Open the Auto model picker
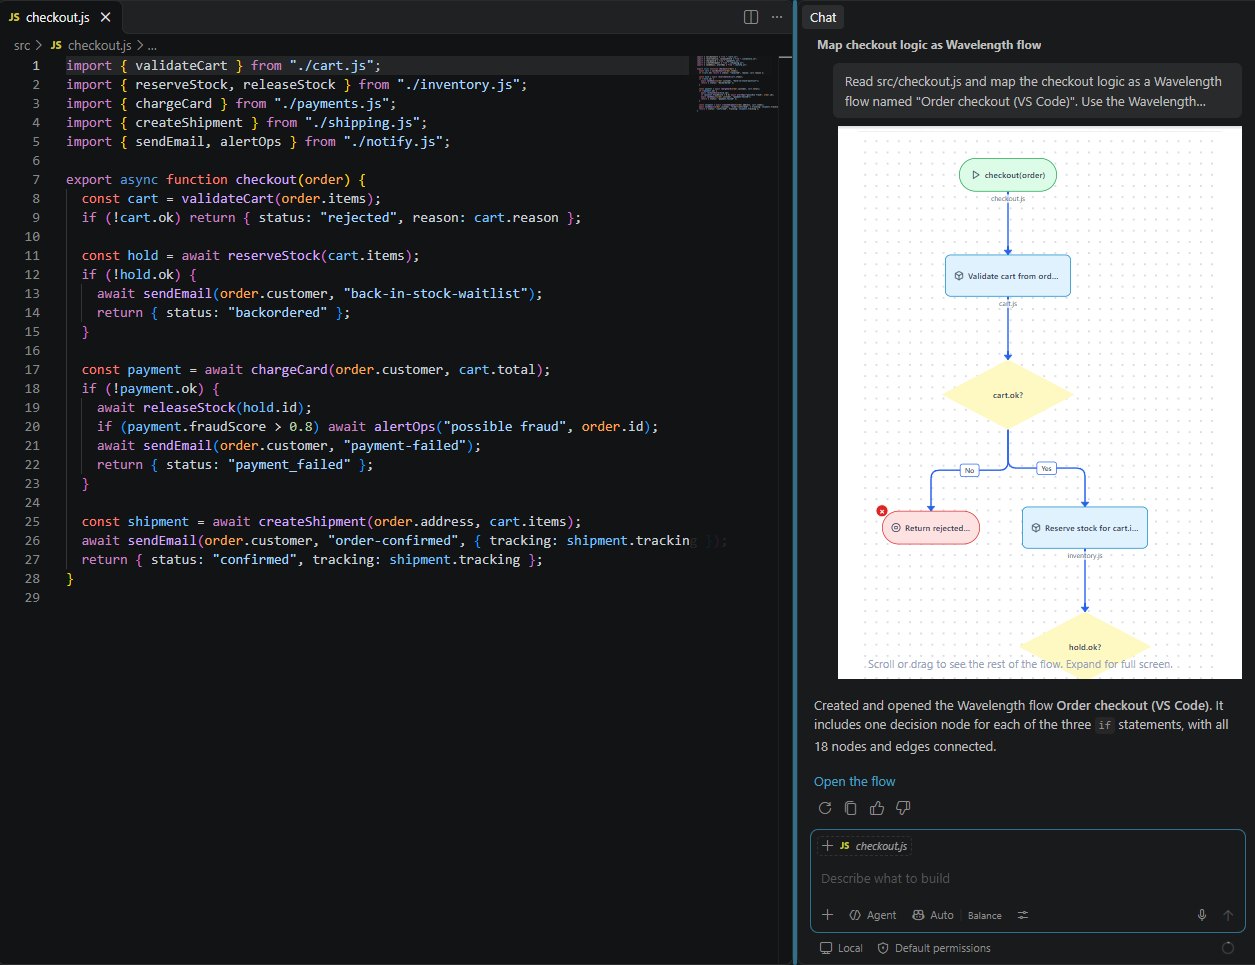This screenshot has height=965, width=1255. [933, 915]
